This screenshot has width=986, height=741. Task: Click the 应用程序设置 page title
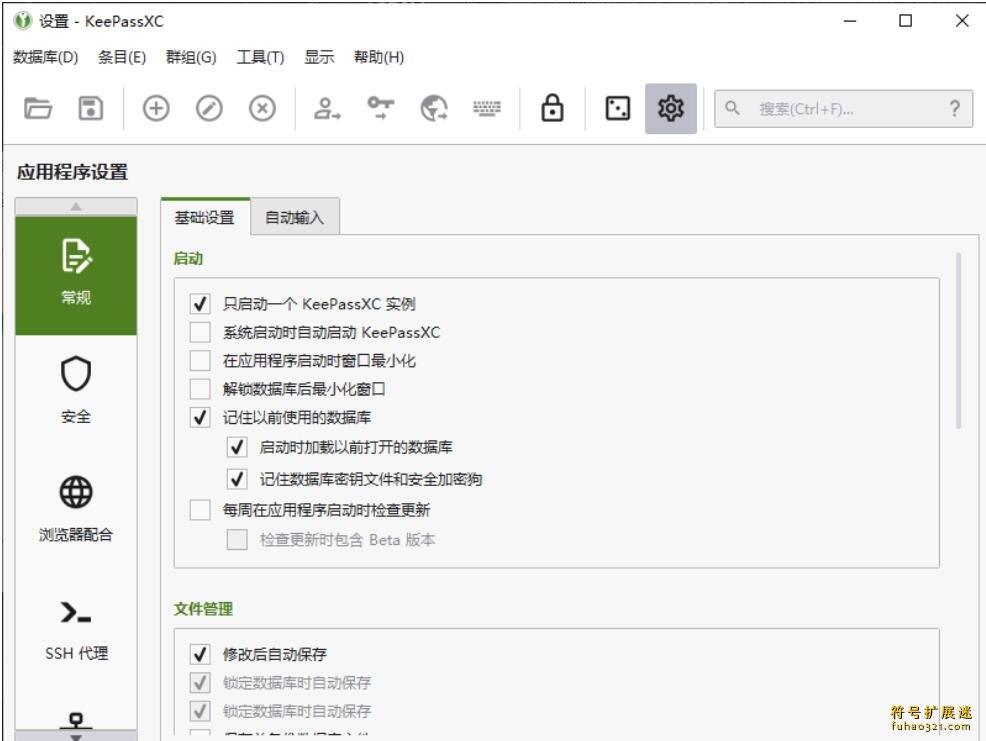72,172
